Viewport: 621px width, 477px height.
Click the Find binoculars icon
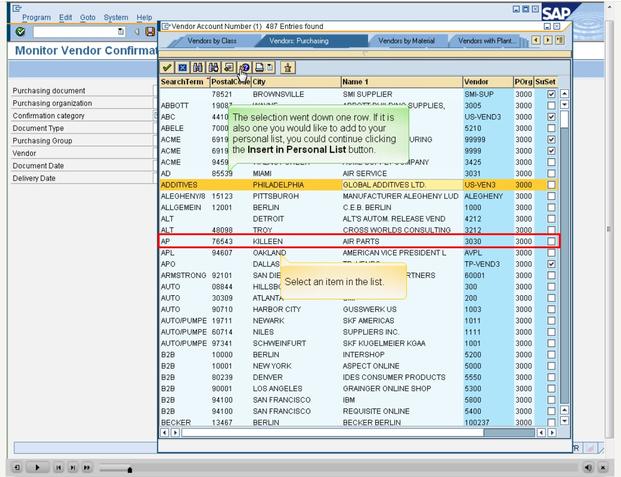(198, 68)
